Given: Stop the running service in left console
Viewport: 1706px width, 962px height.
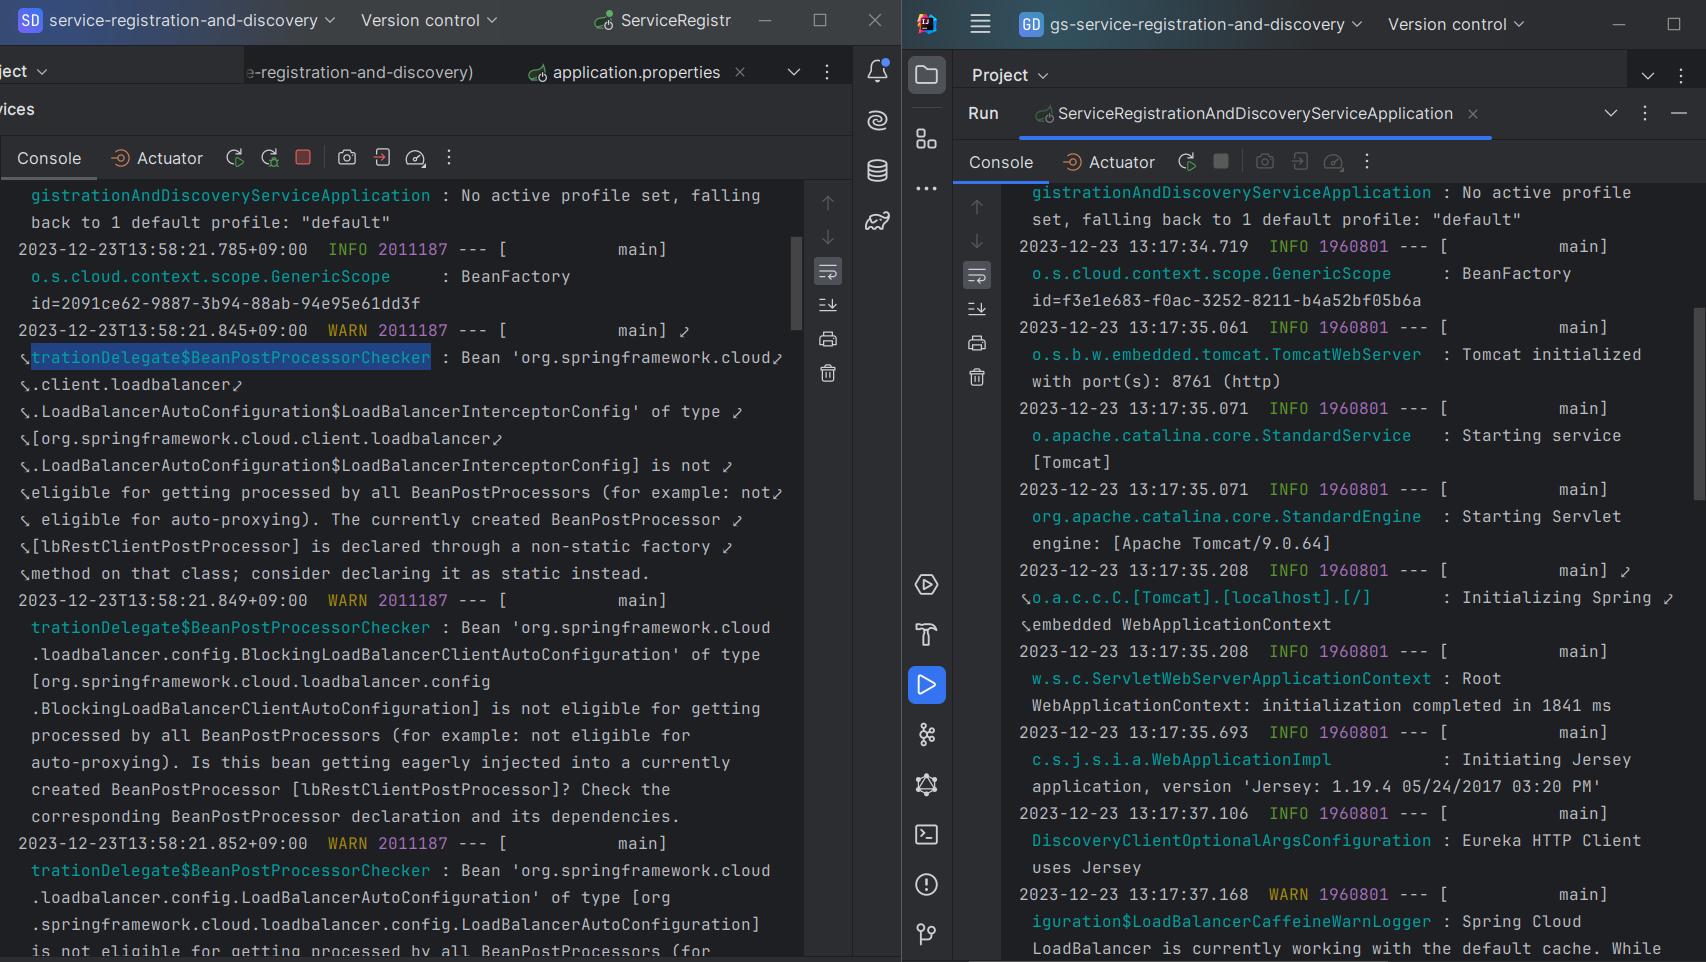Looking at the screenshot, I should [303, 157].
